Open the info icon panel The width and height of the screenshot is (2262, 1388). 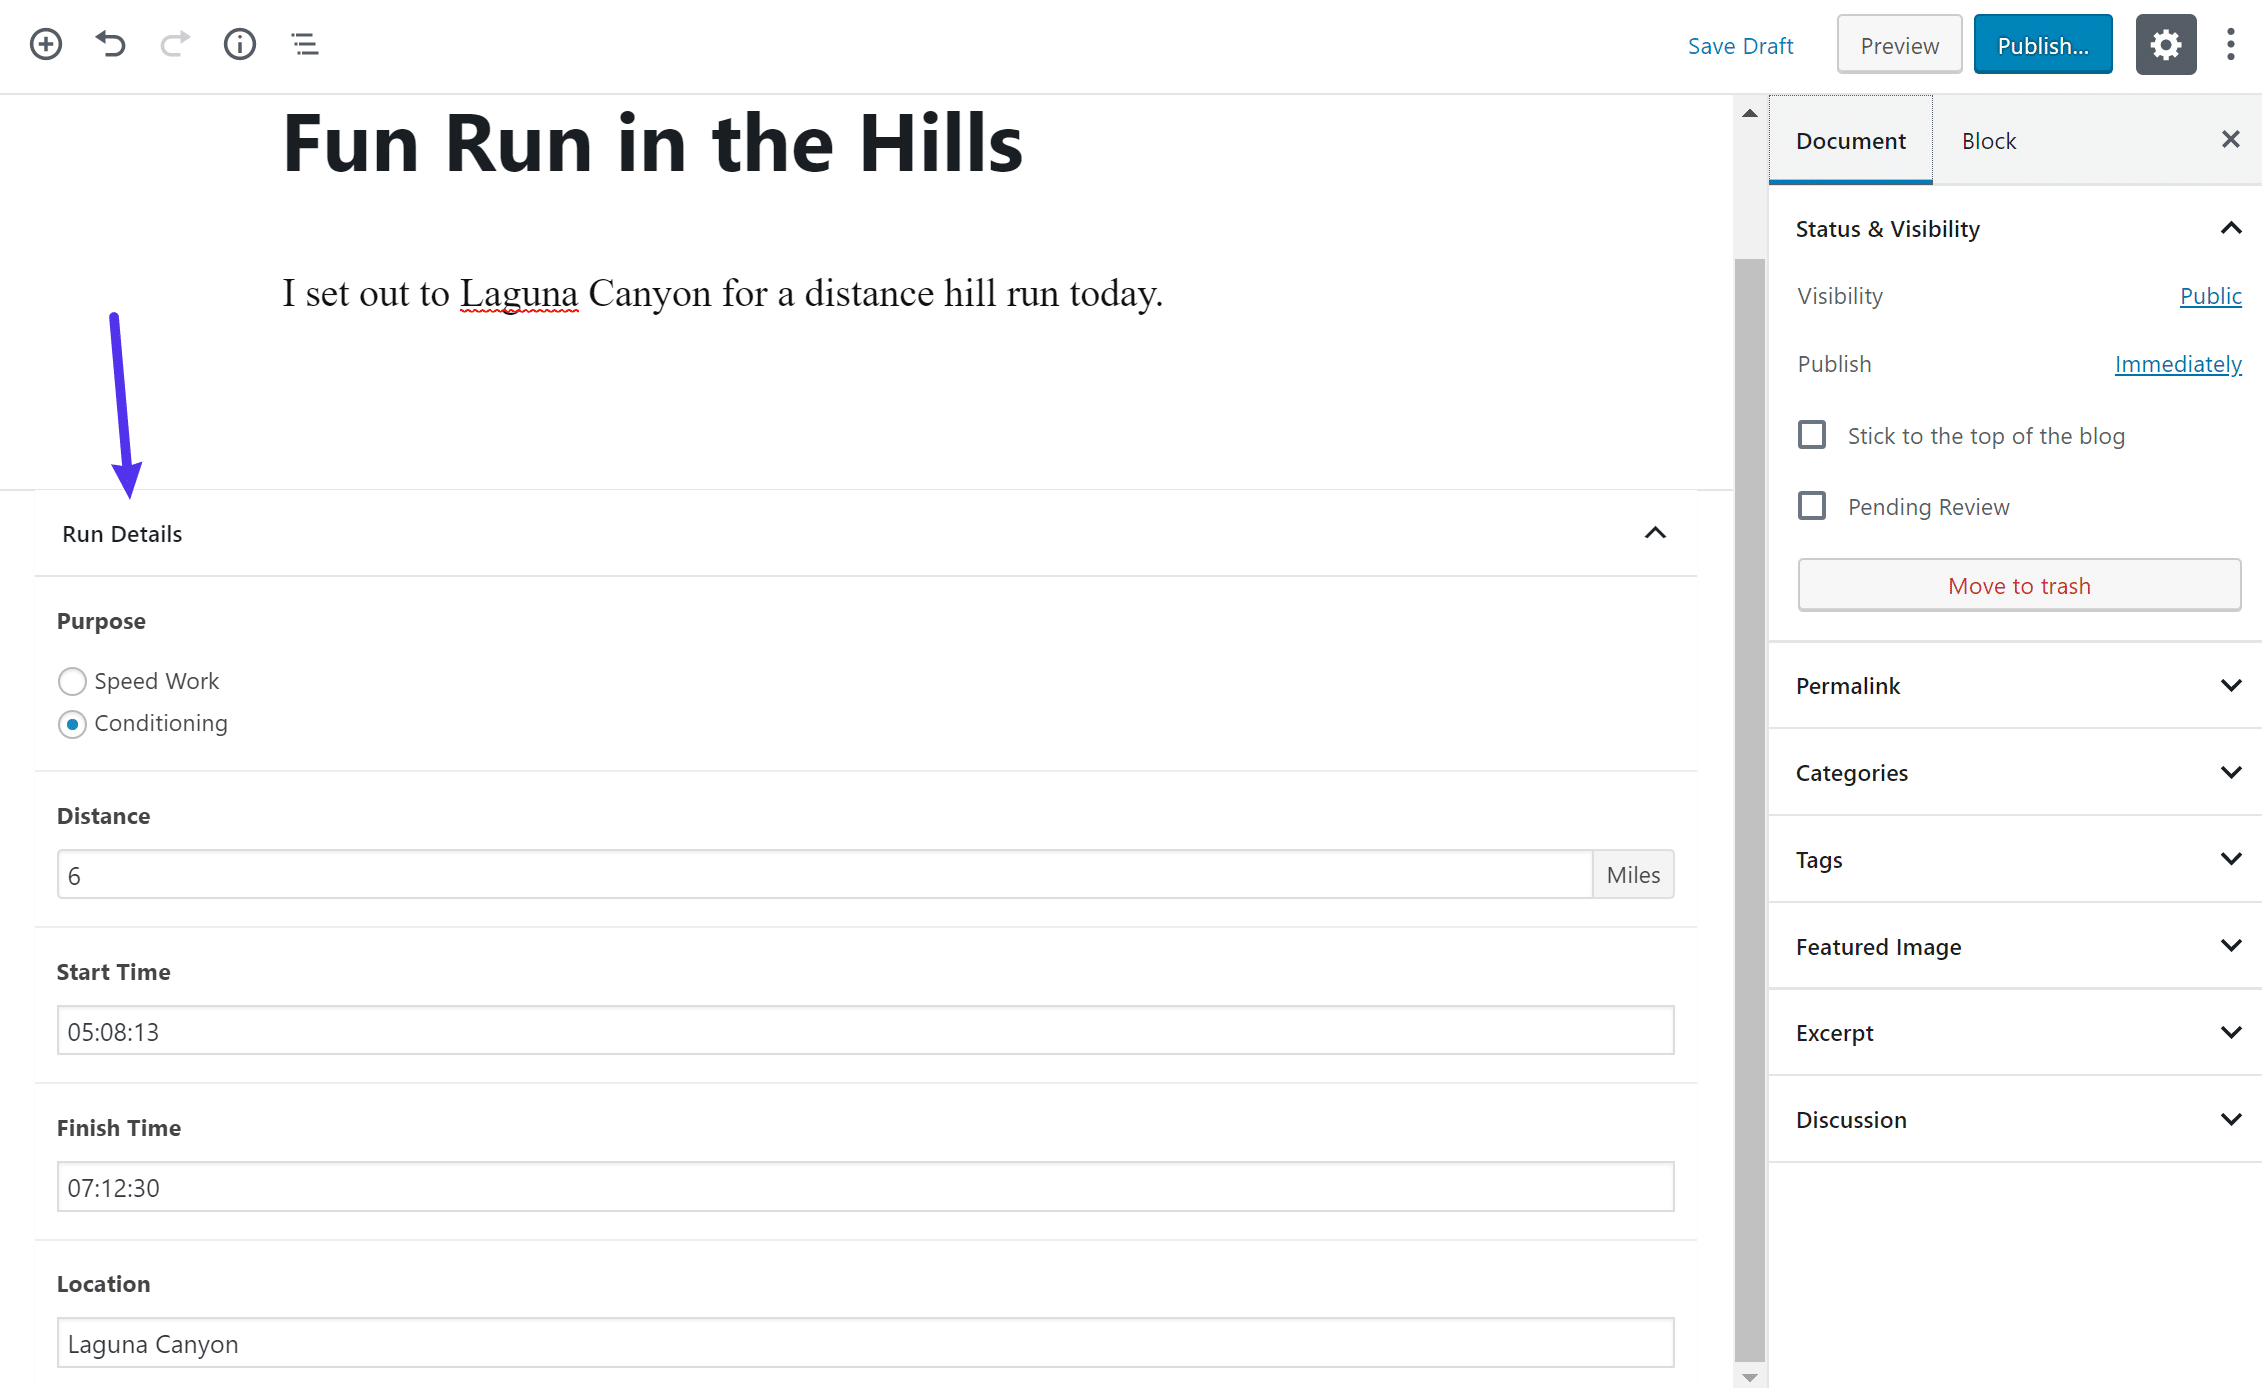point(239,44)
